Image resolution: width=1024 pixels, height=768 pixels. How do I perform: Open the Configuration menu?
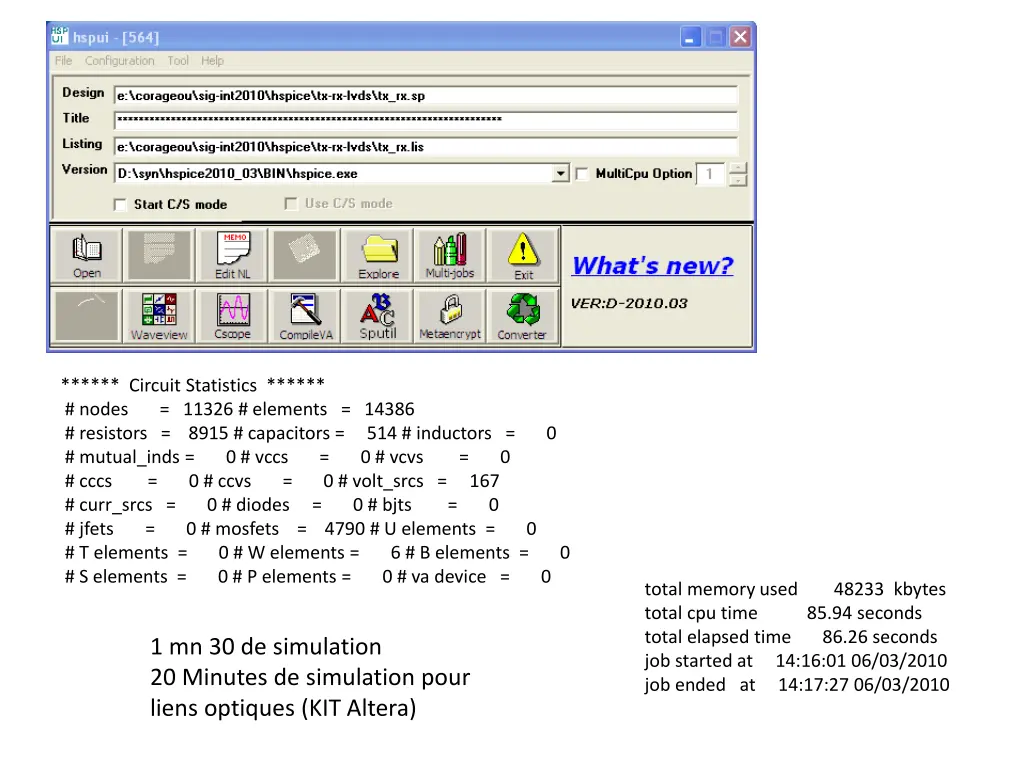(119, 61)
